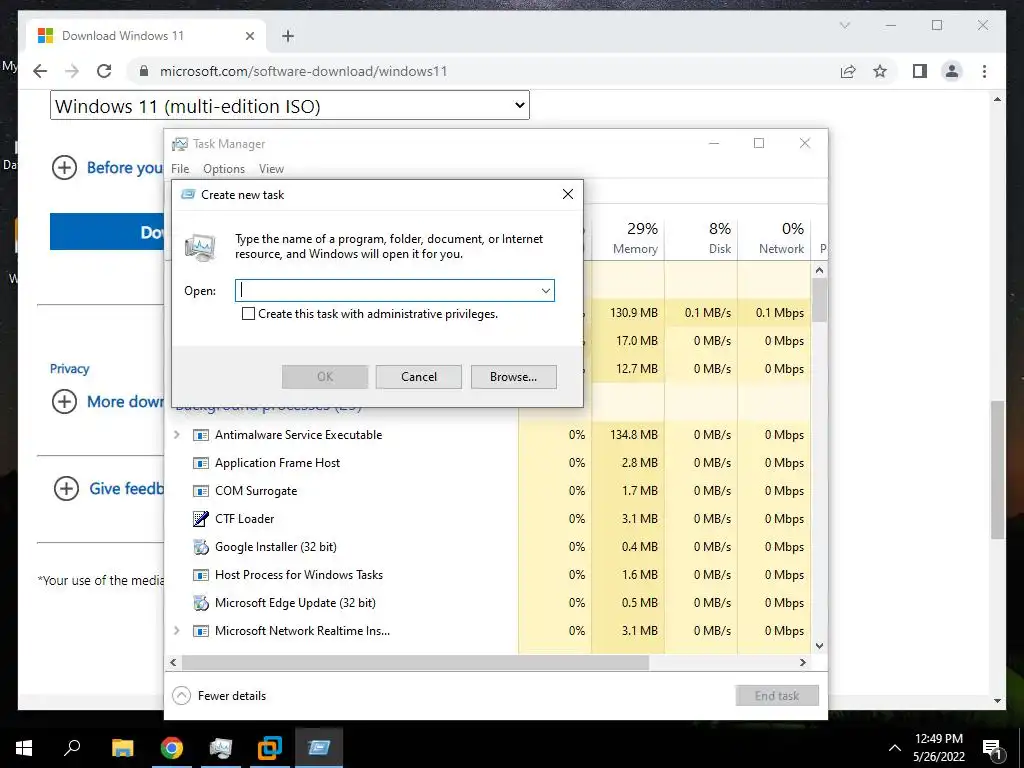
Task: Open the Chrome profile avatar
Action: coord(952,71)
